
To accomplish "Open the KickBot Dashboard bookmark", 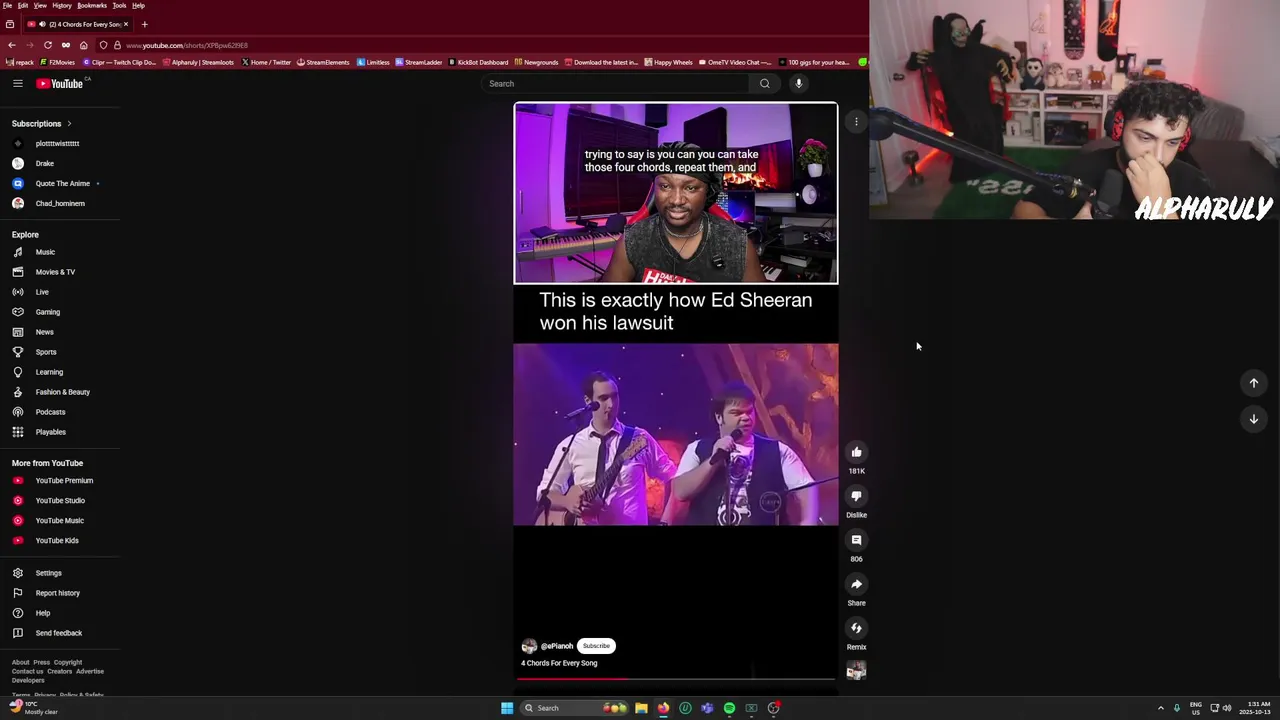I will (x=478, y=62).
